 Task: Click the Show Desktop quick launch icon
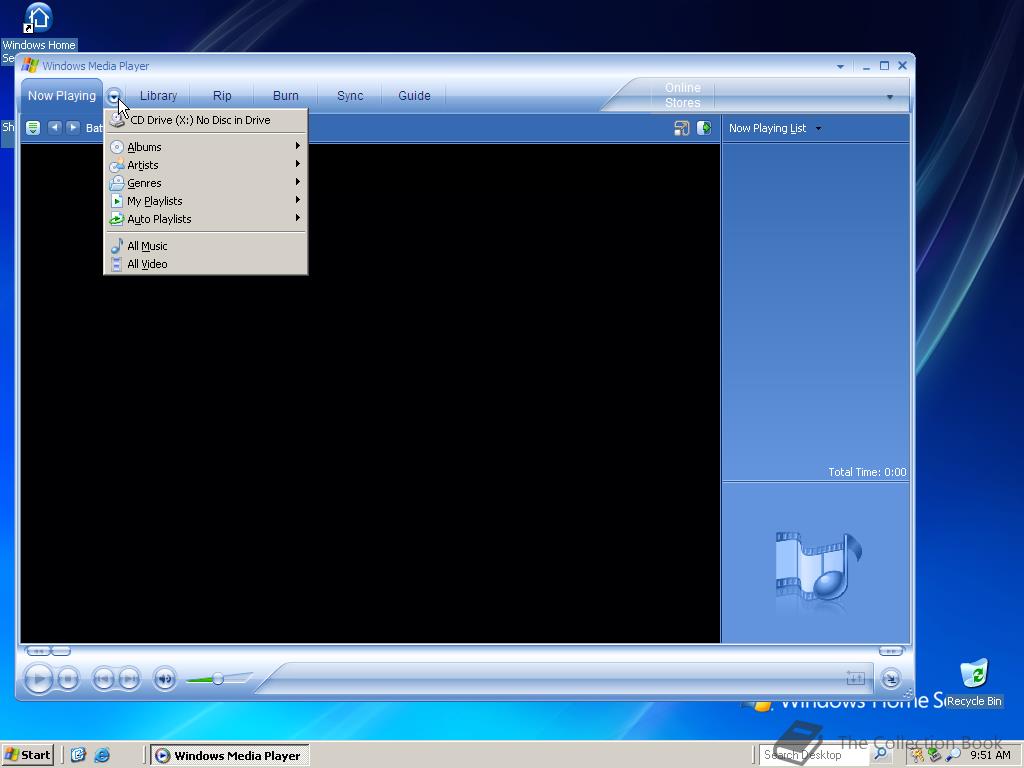[x=78, y=755]
